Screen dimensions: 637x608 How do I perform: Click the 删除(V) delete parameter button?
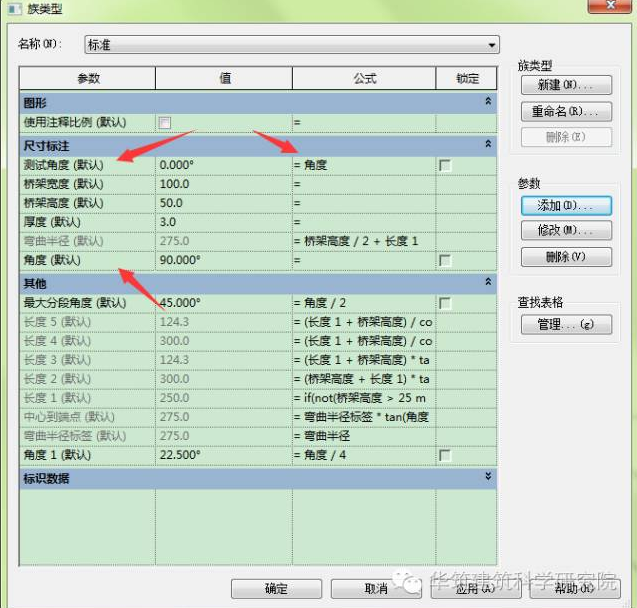pos(566,257)
